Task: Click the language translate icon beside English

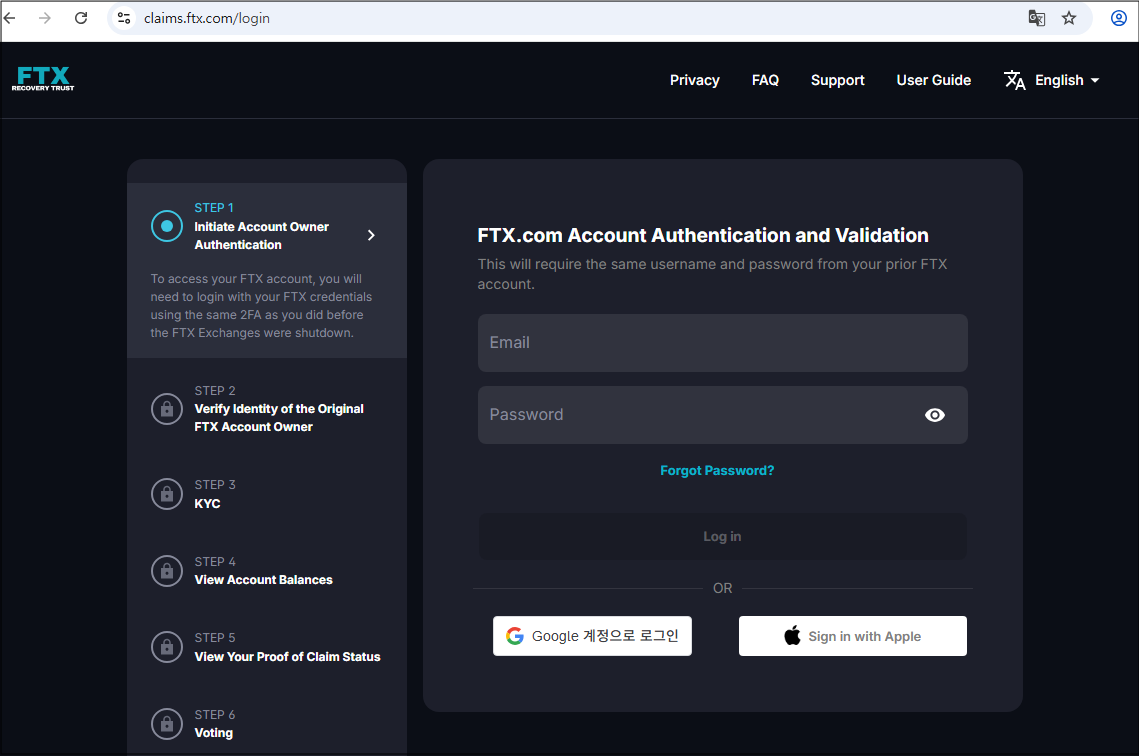Action: (x=1015, y=80)
